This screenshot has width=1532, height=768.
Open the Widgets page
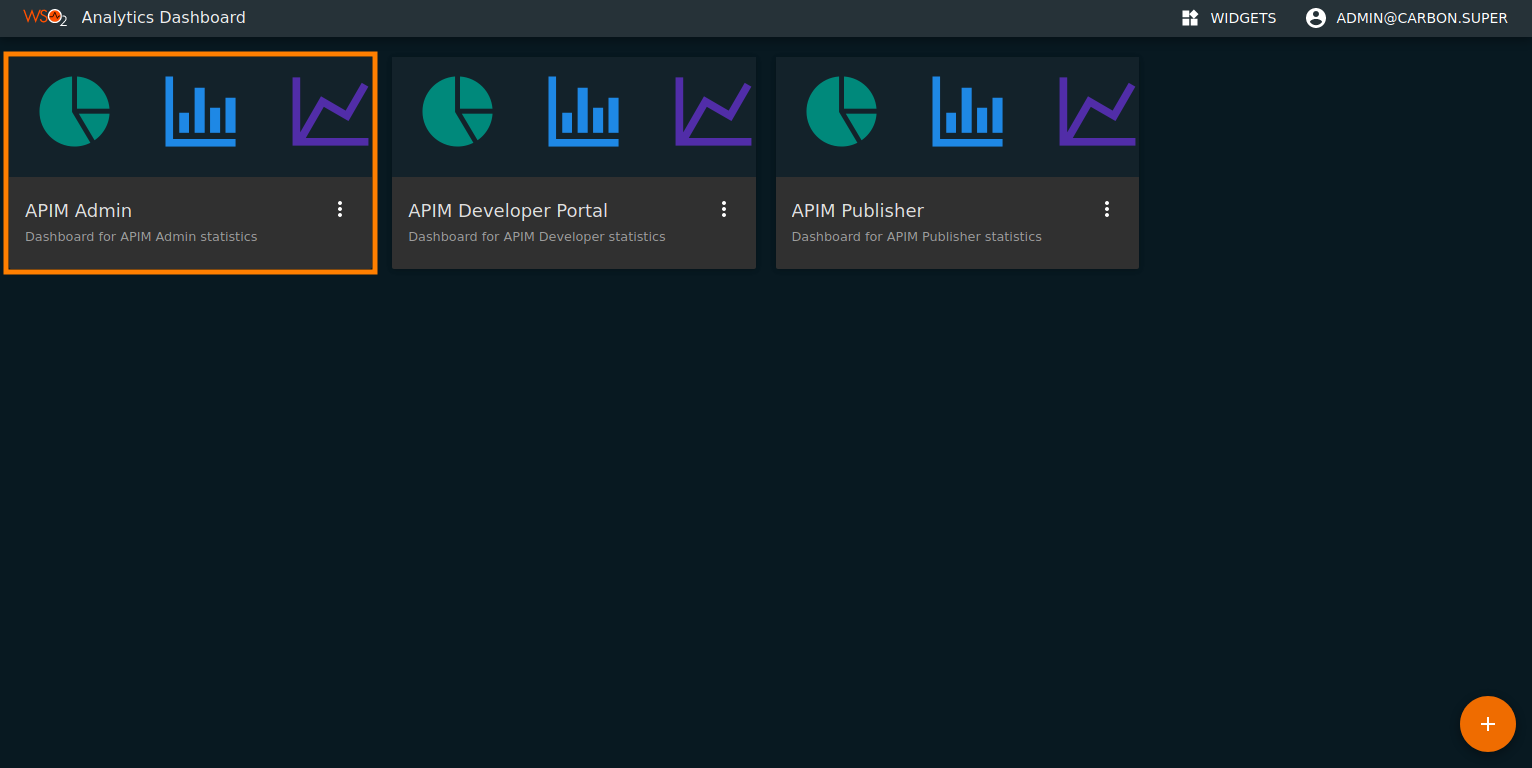point(1229,18)
